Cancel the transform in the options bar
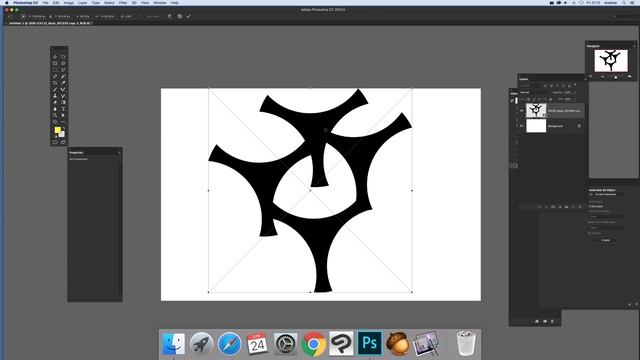This screenshot has width=640, height=360. 180,16
